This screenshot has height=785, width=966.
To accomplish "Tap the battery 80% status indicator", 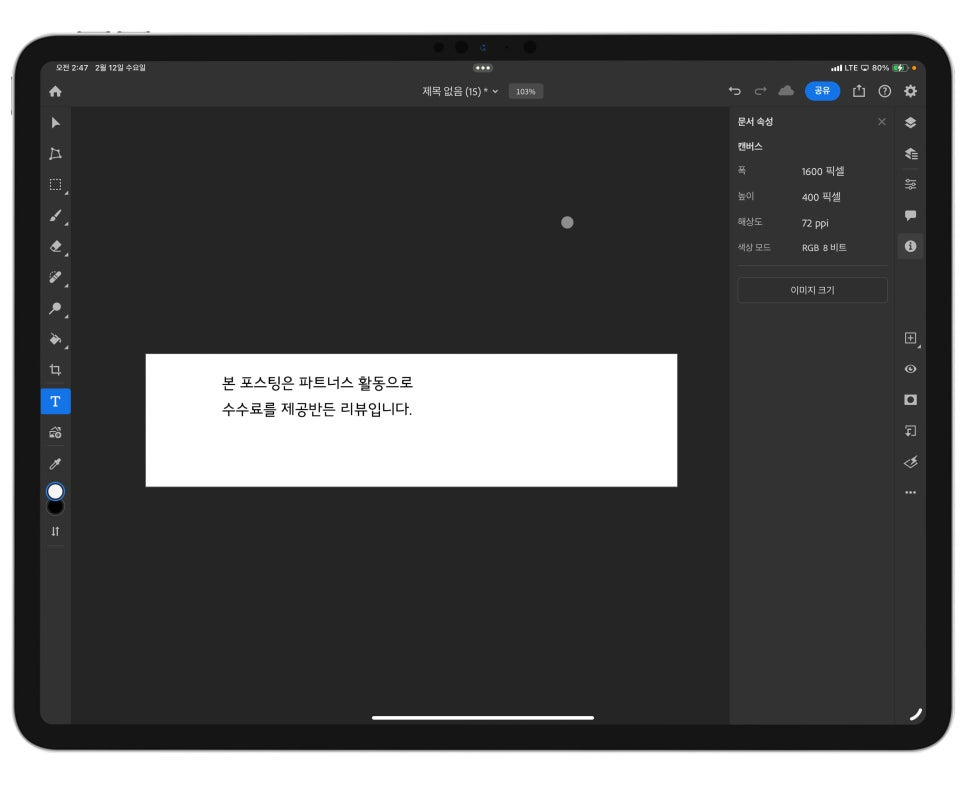I will (x=890, y=68).
